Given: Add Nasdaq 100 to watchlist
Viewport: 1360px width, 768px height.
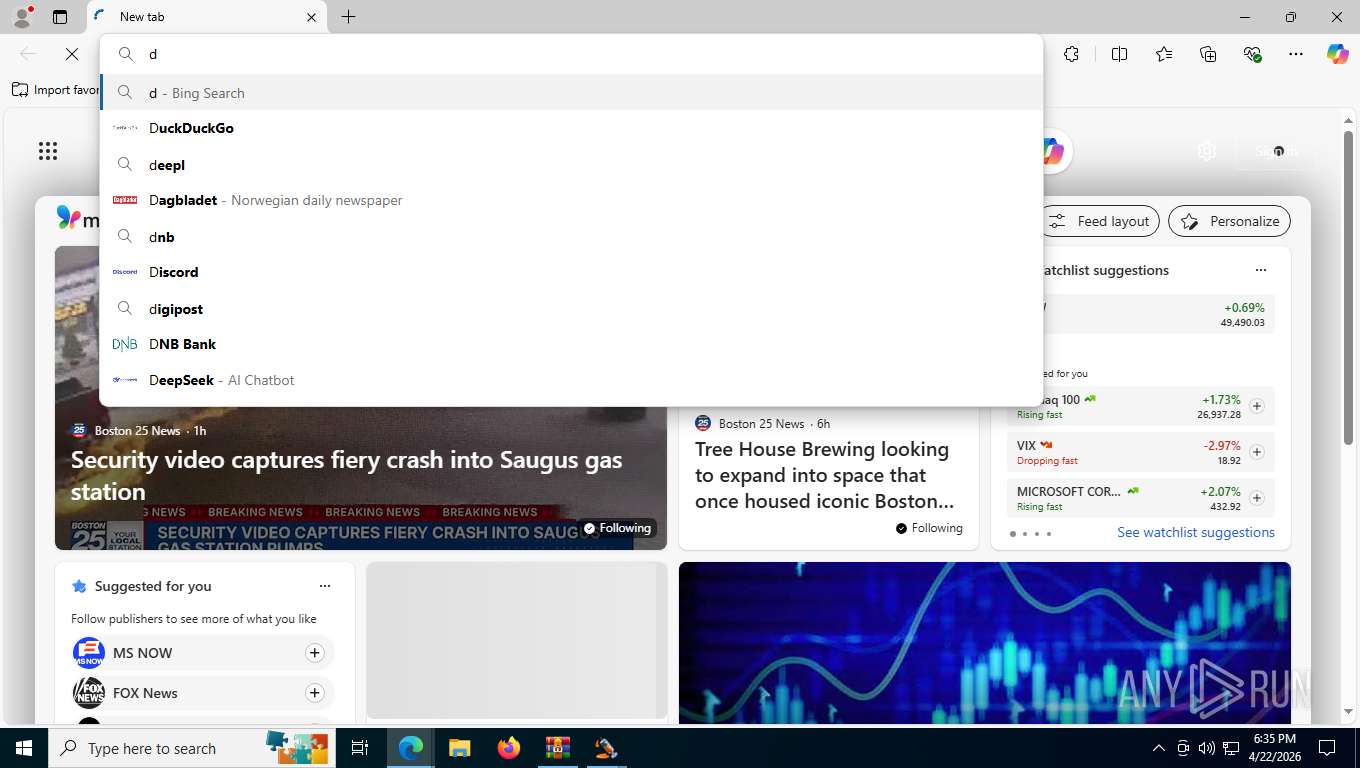Looking at the screenshot, I should 1257,406.
